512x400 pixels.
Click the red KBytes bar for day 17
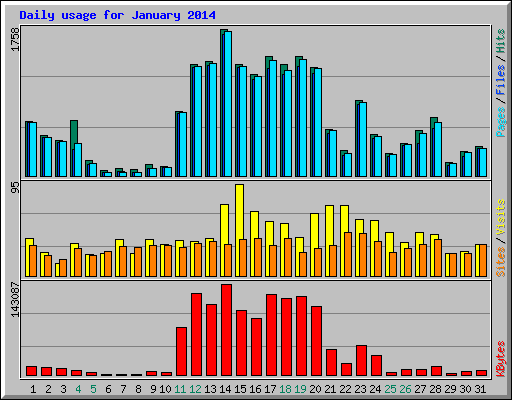[271, 335]
